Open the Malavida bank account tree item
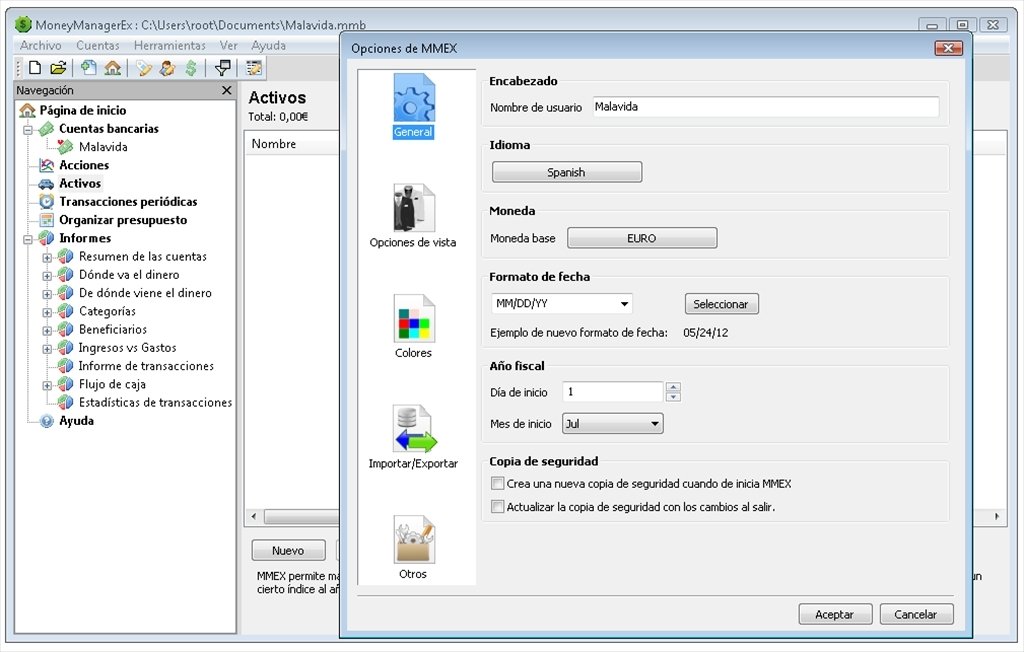The width and height of the screenshot is (1024, 652). click(103, 147)
